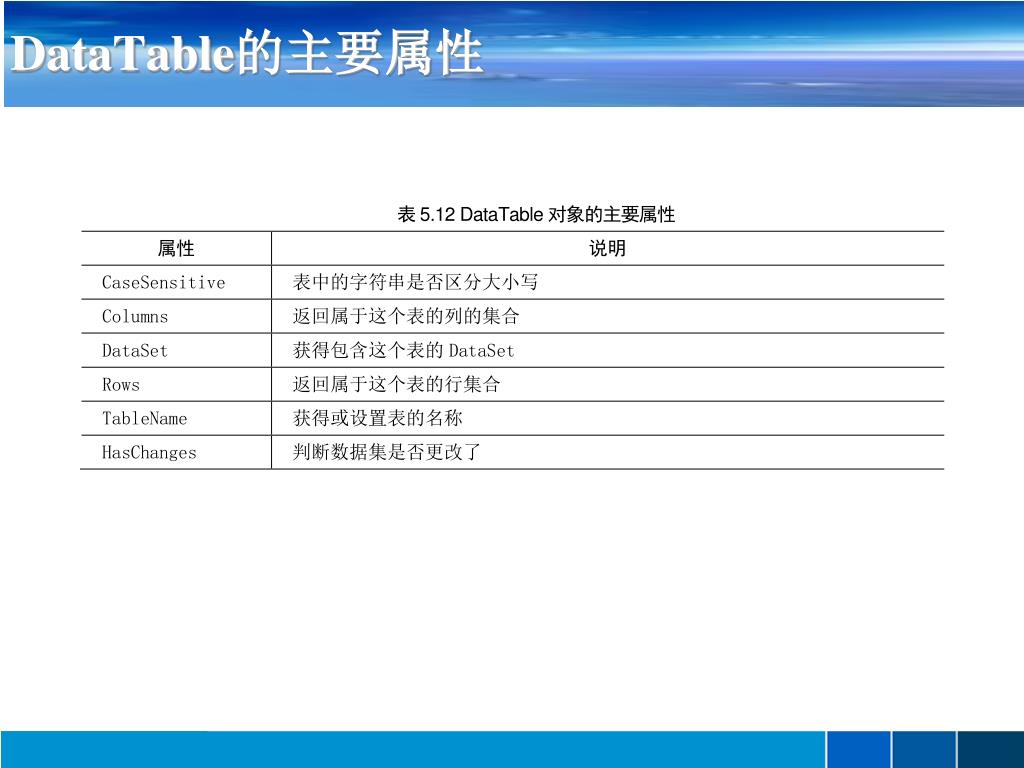Click description '返回属于这个表的列的集合'
1024x768 pixels.
click(x=406, y=316)
